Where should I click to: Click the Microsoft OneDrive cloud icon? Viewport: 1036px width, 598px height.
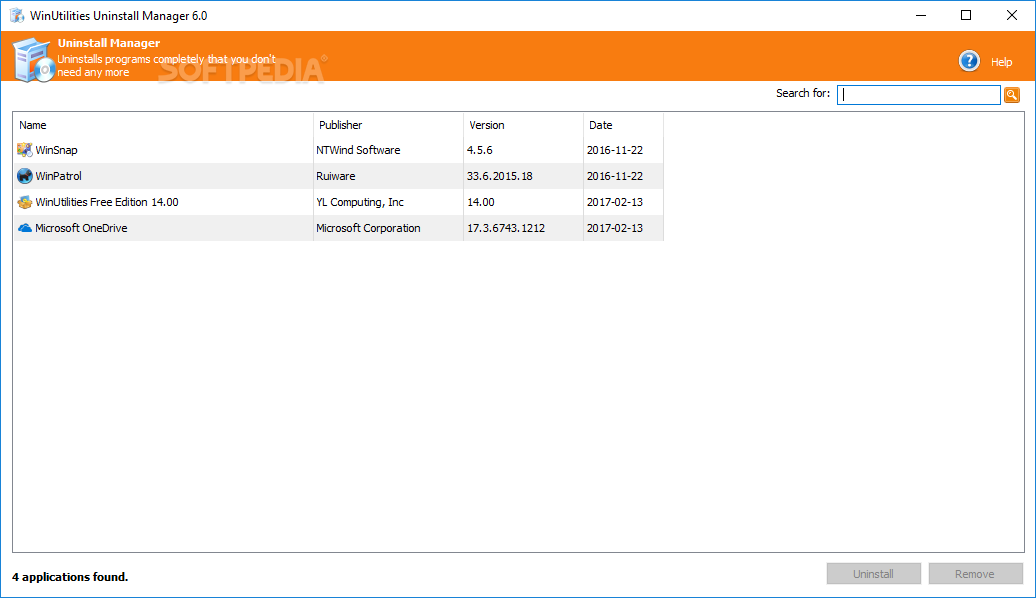[24, 228]
